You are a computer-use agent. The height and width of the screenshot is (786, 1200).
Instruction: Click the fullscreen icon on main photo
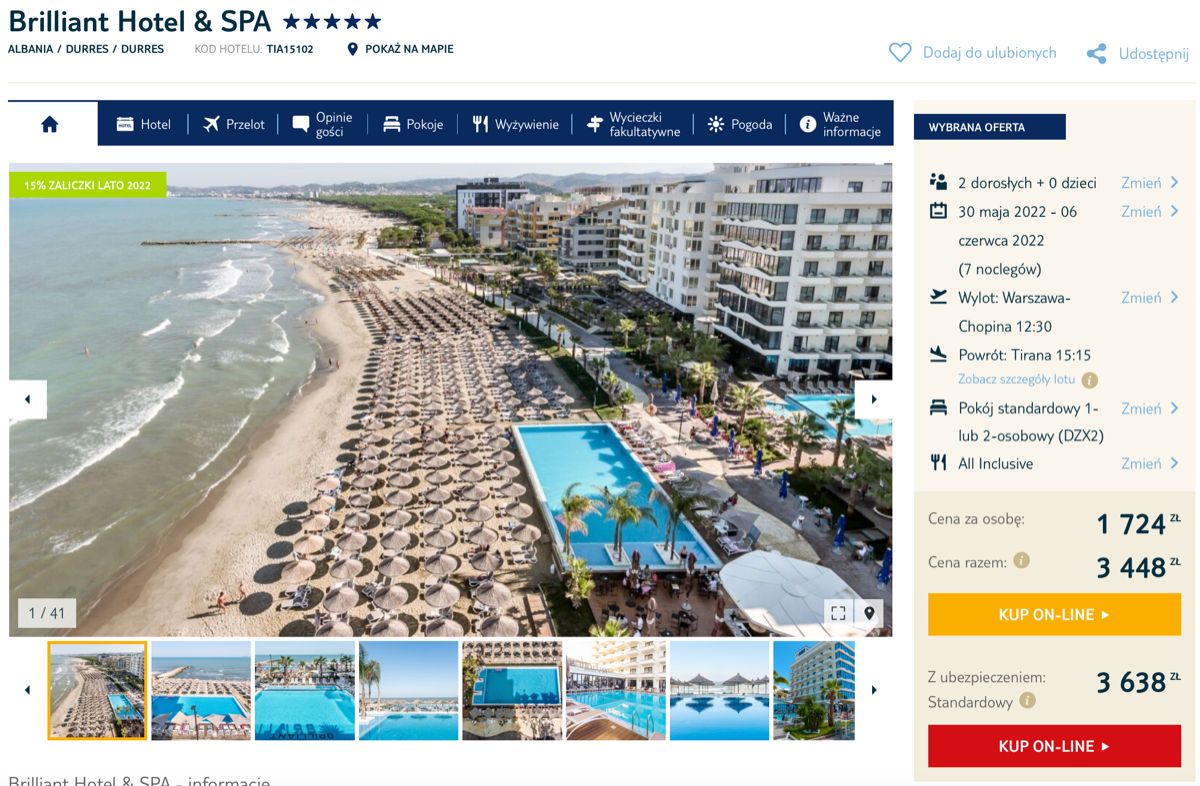click(x=838, y=613)
